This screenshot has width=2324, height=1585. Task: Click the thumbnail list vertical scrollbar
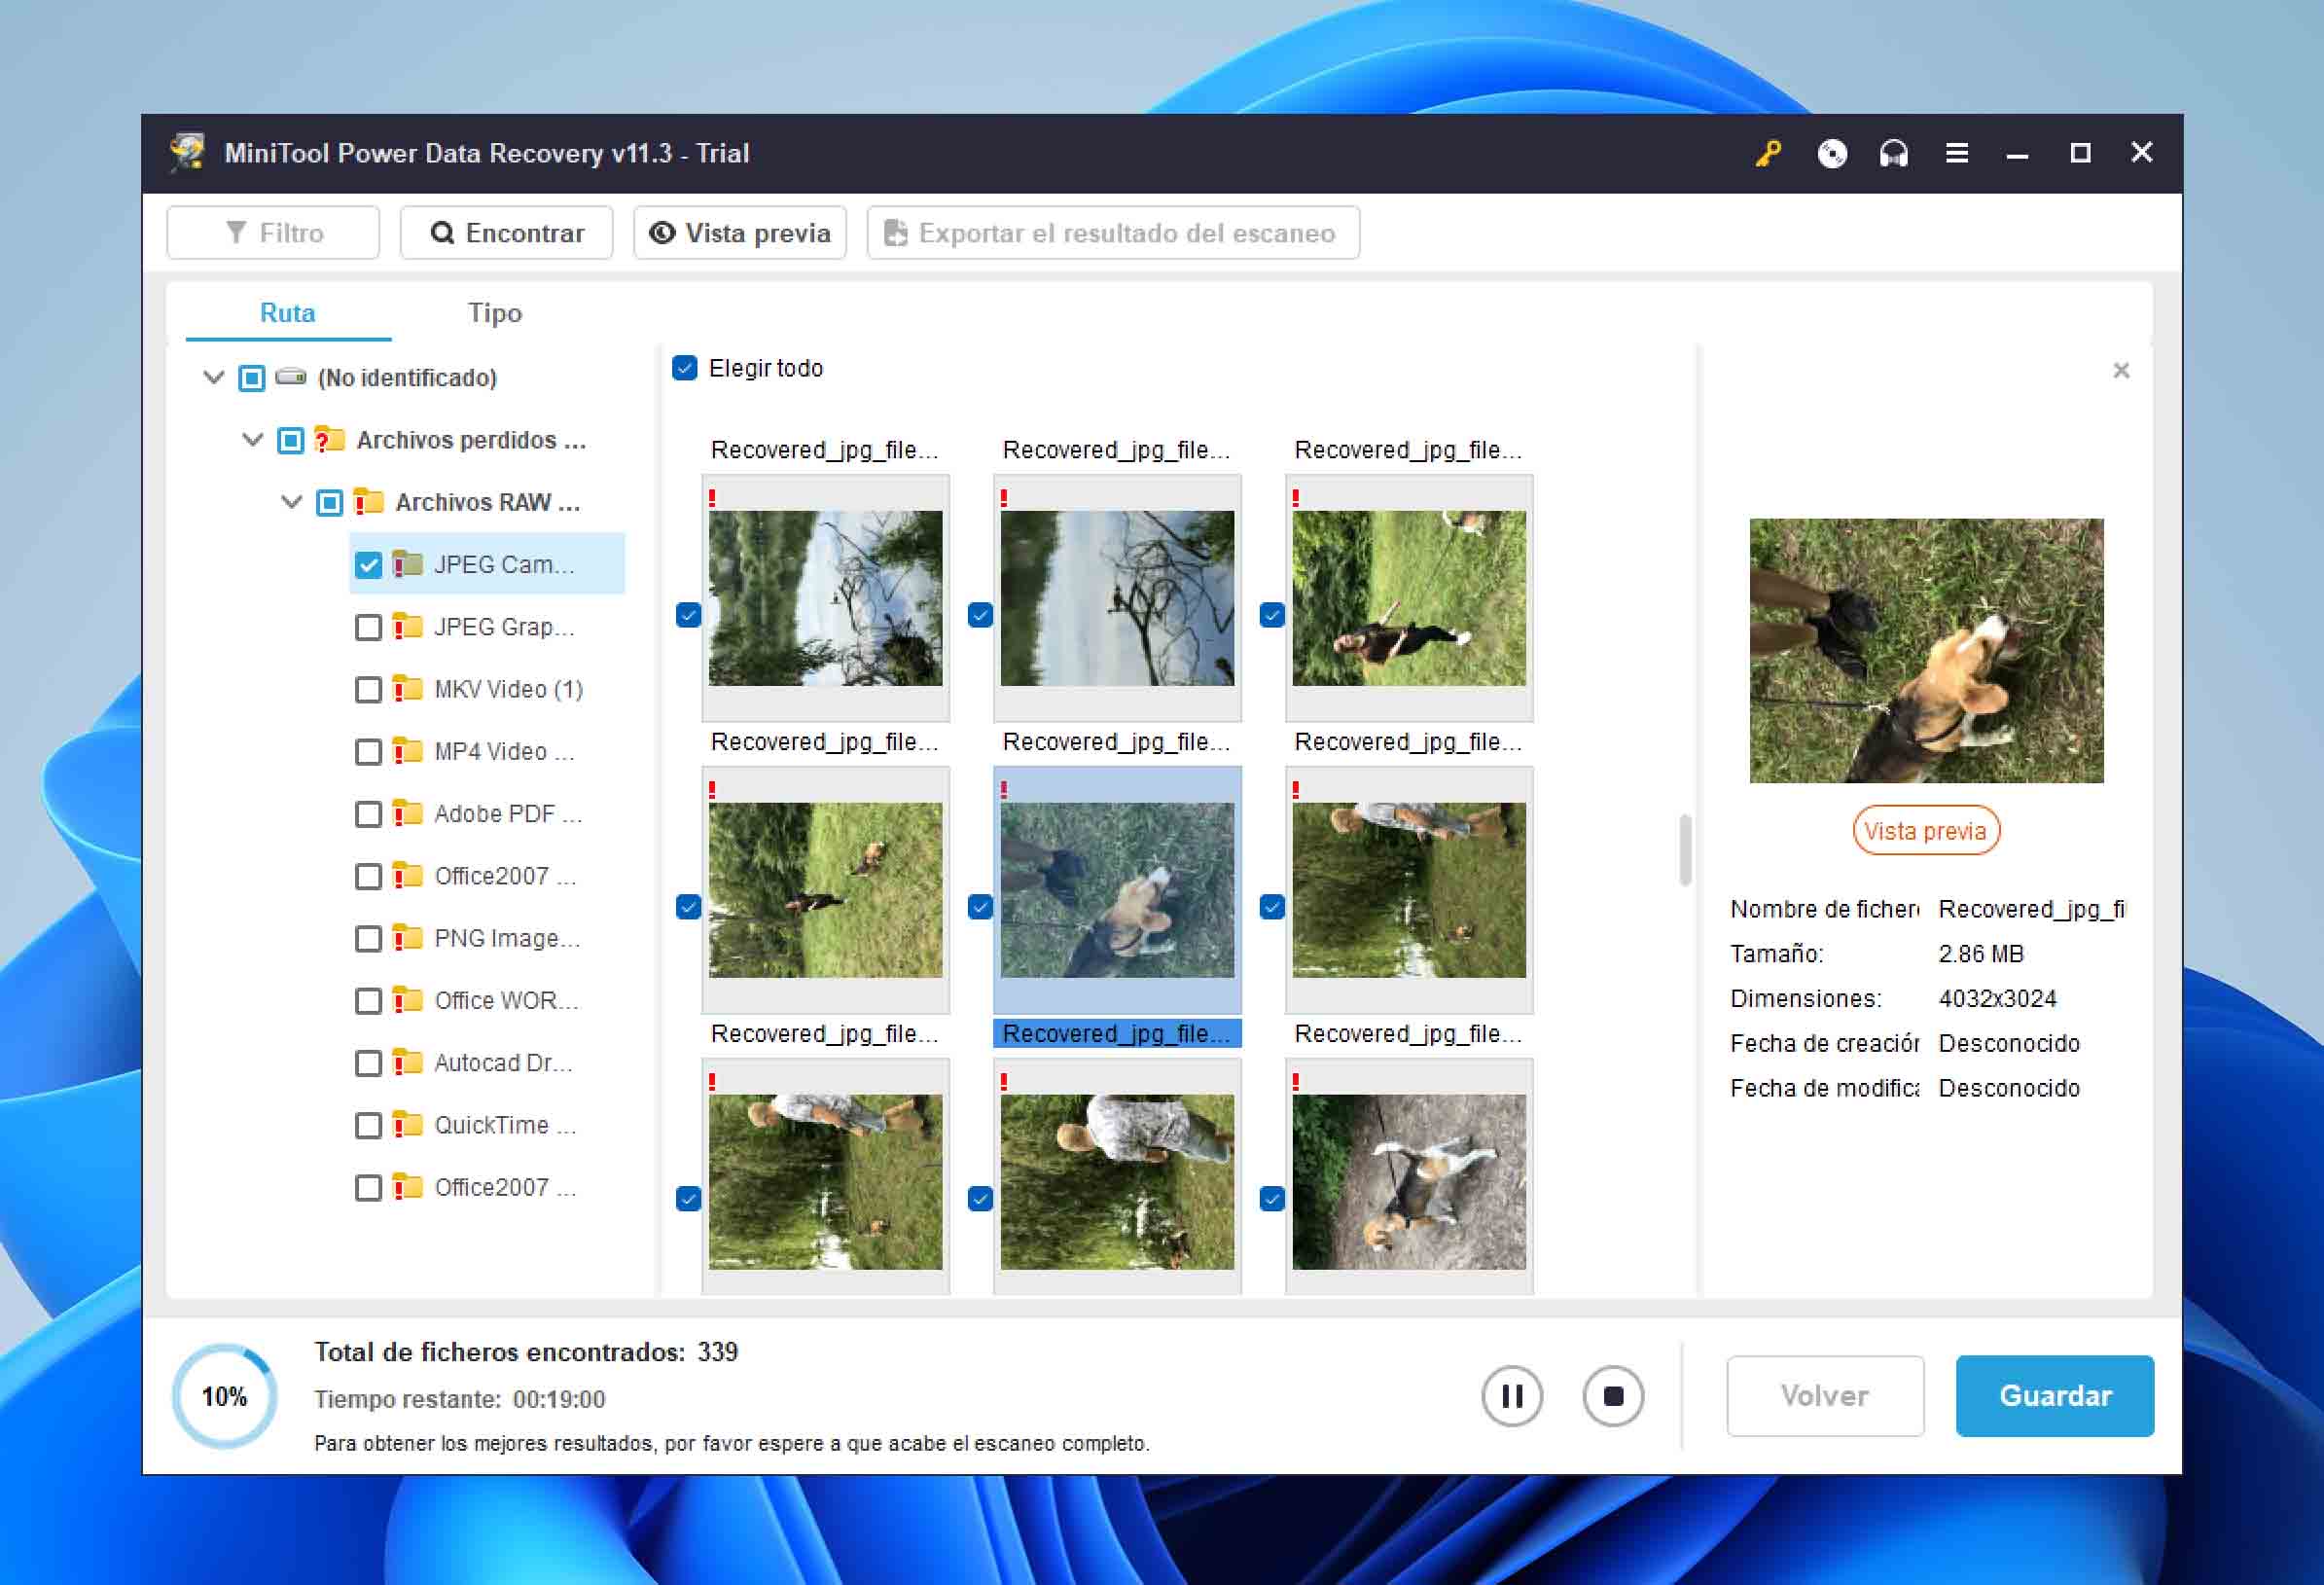pyautogui.click(x=1684, y=850)
